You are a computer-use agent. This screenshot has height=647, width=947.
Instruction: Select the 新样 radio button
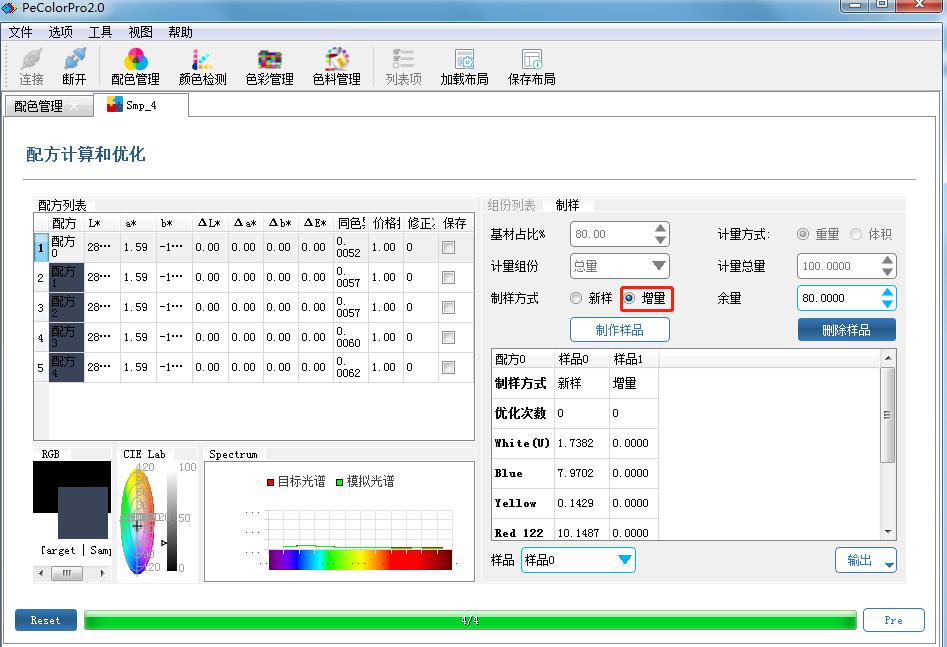[576, 298]
